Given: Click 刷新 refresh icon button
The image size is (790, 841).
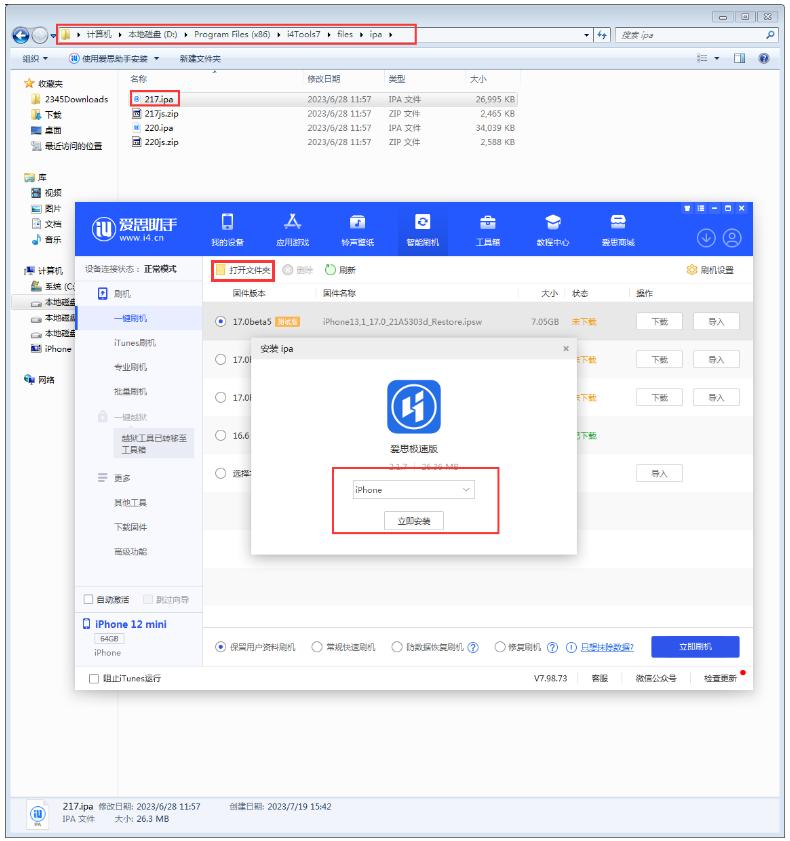Looking at the screenshot, I should (x=340, y=270).
